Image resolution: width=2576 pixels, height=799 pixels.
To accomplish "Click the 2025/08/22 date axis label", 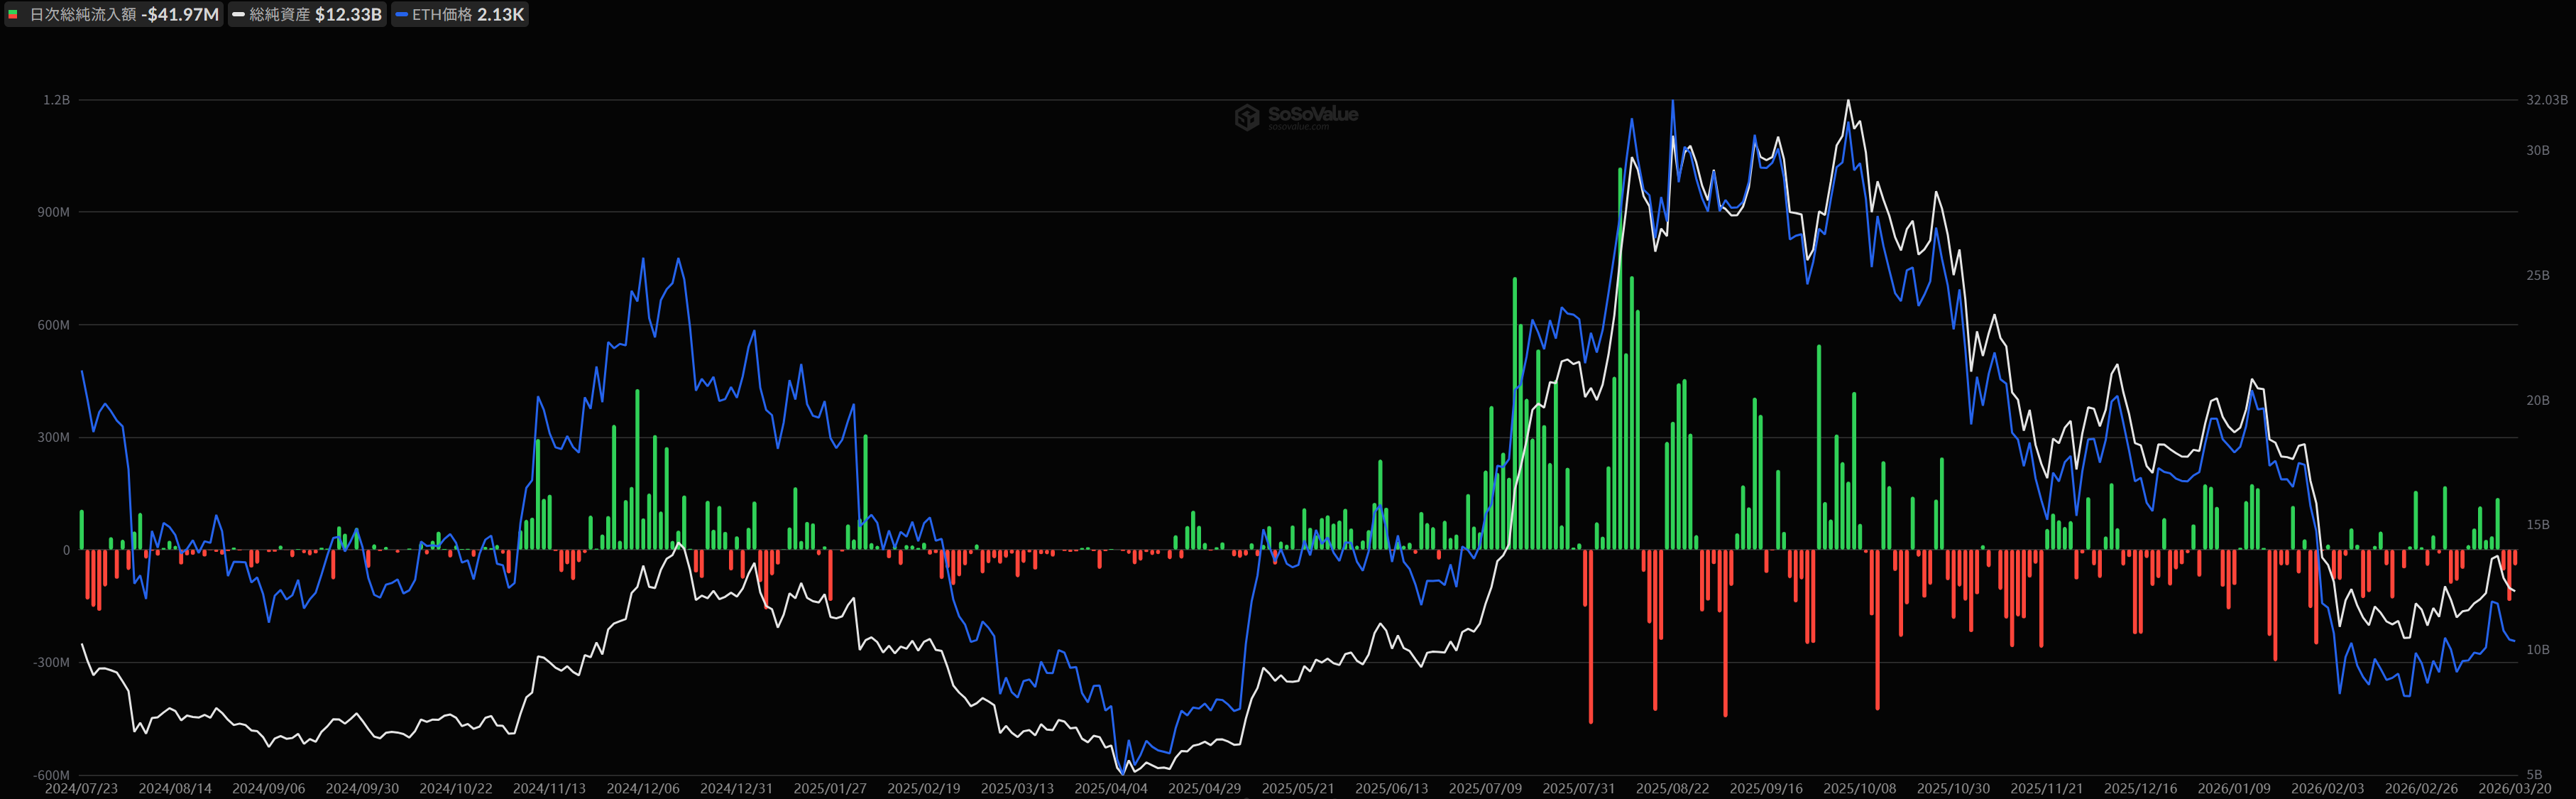I will 1672,789.
